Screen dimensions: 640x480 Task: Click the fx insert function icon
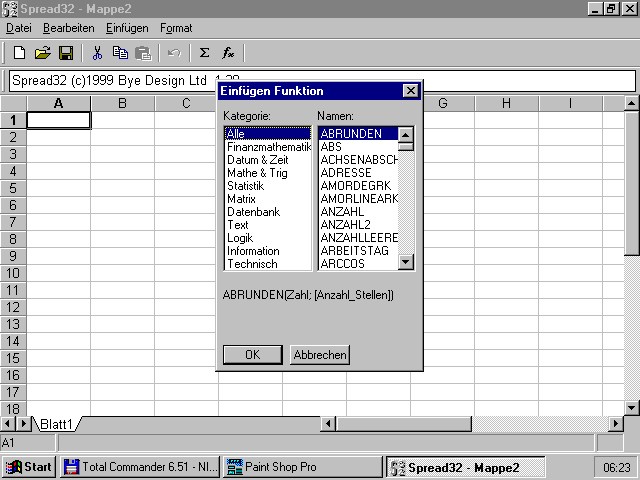[228, 53]
